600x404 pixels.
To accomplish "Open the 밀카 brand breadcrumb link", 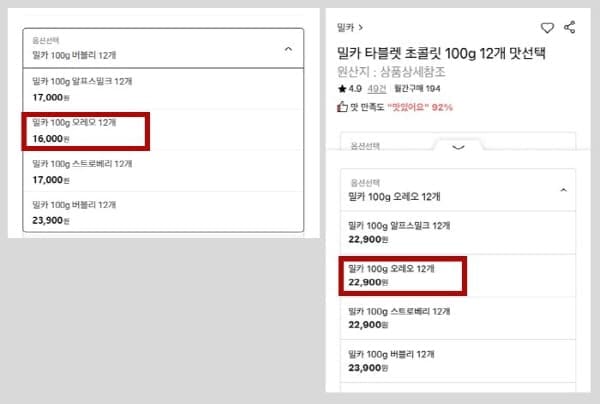I will click(x=350, y=28).
